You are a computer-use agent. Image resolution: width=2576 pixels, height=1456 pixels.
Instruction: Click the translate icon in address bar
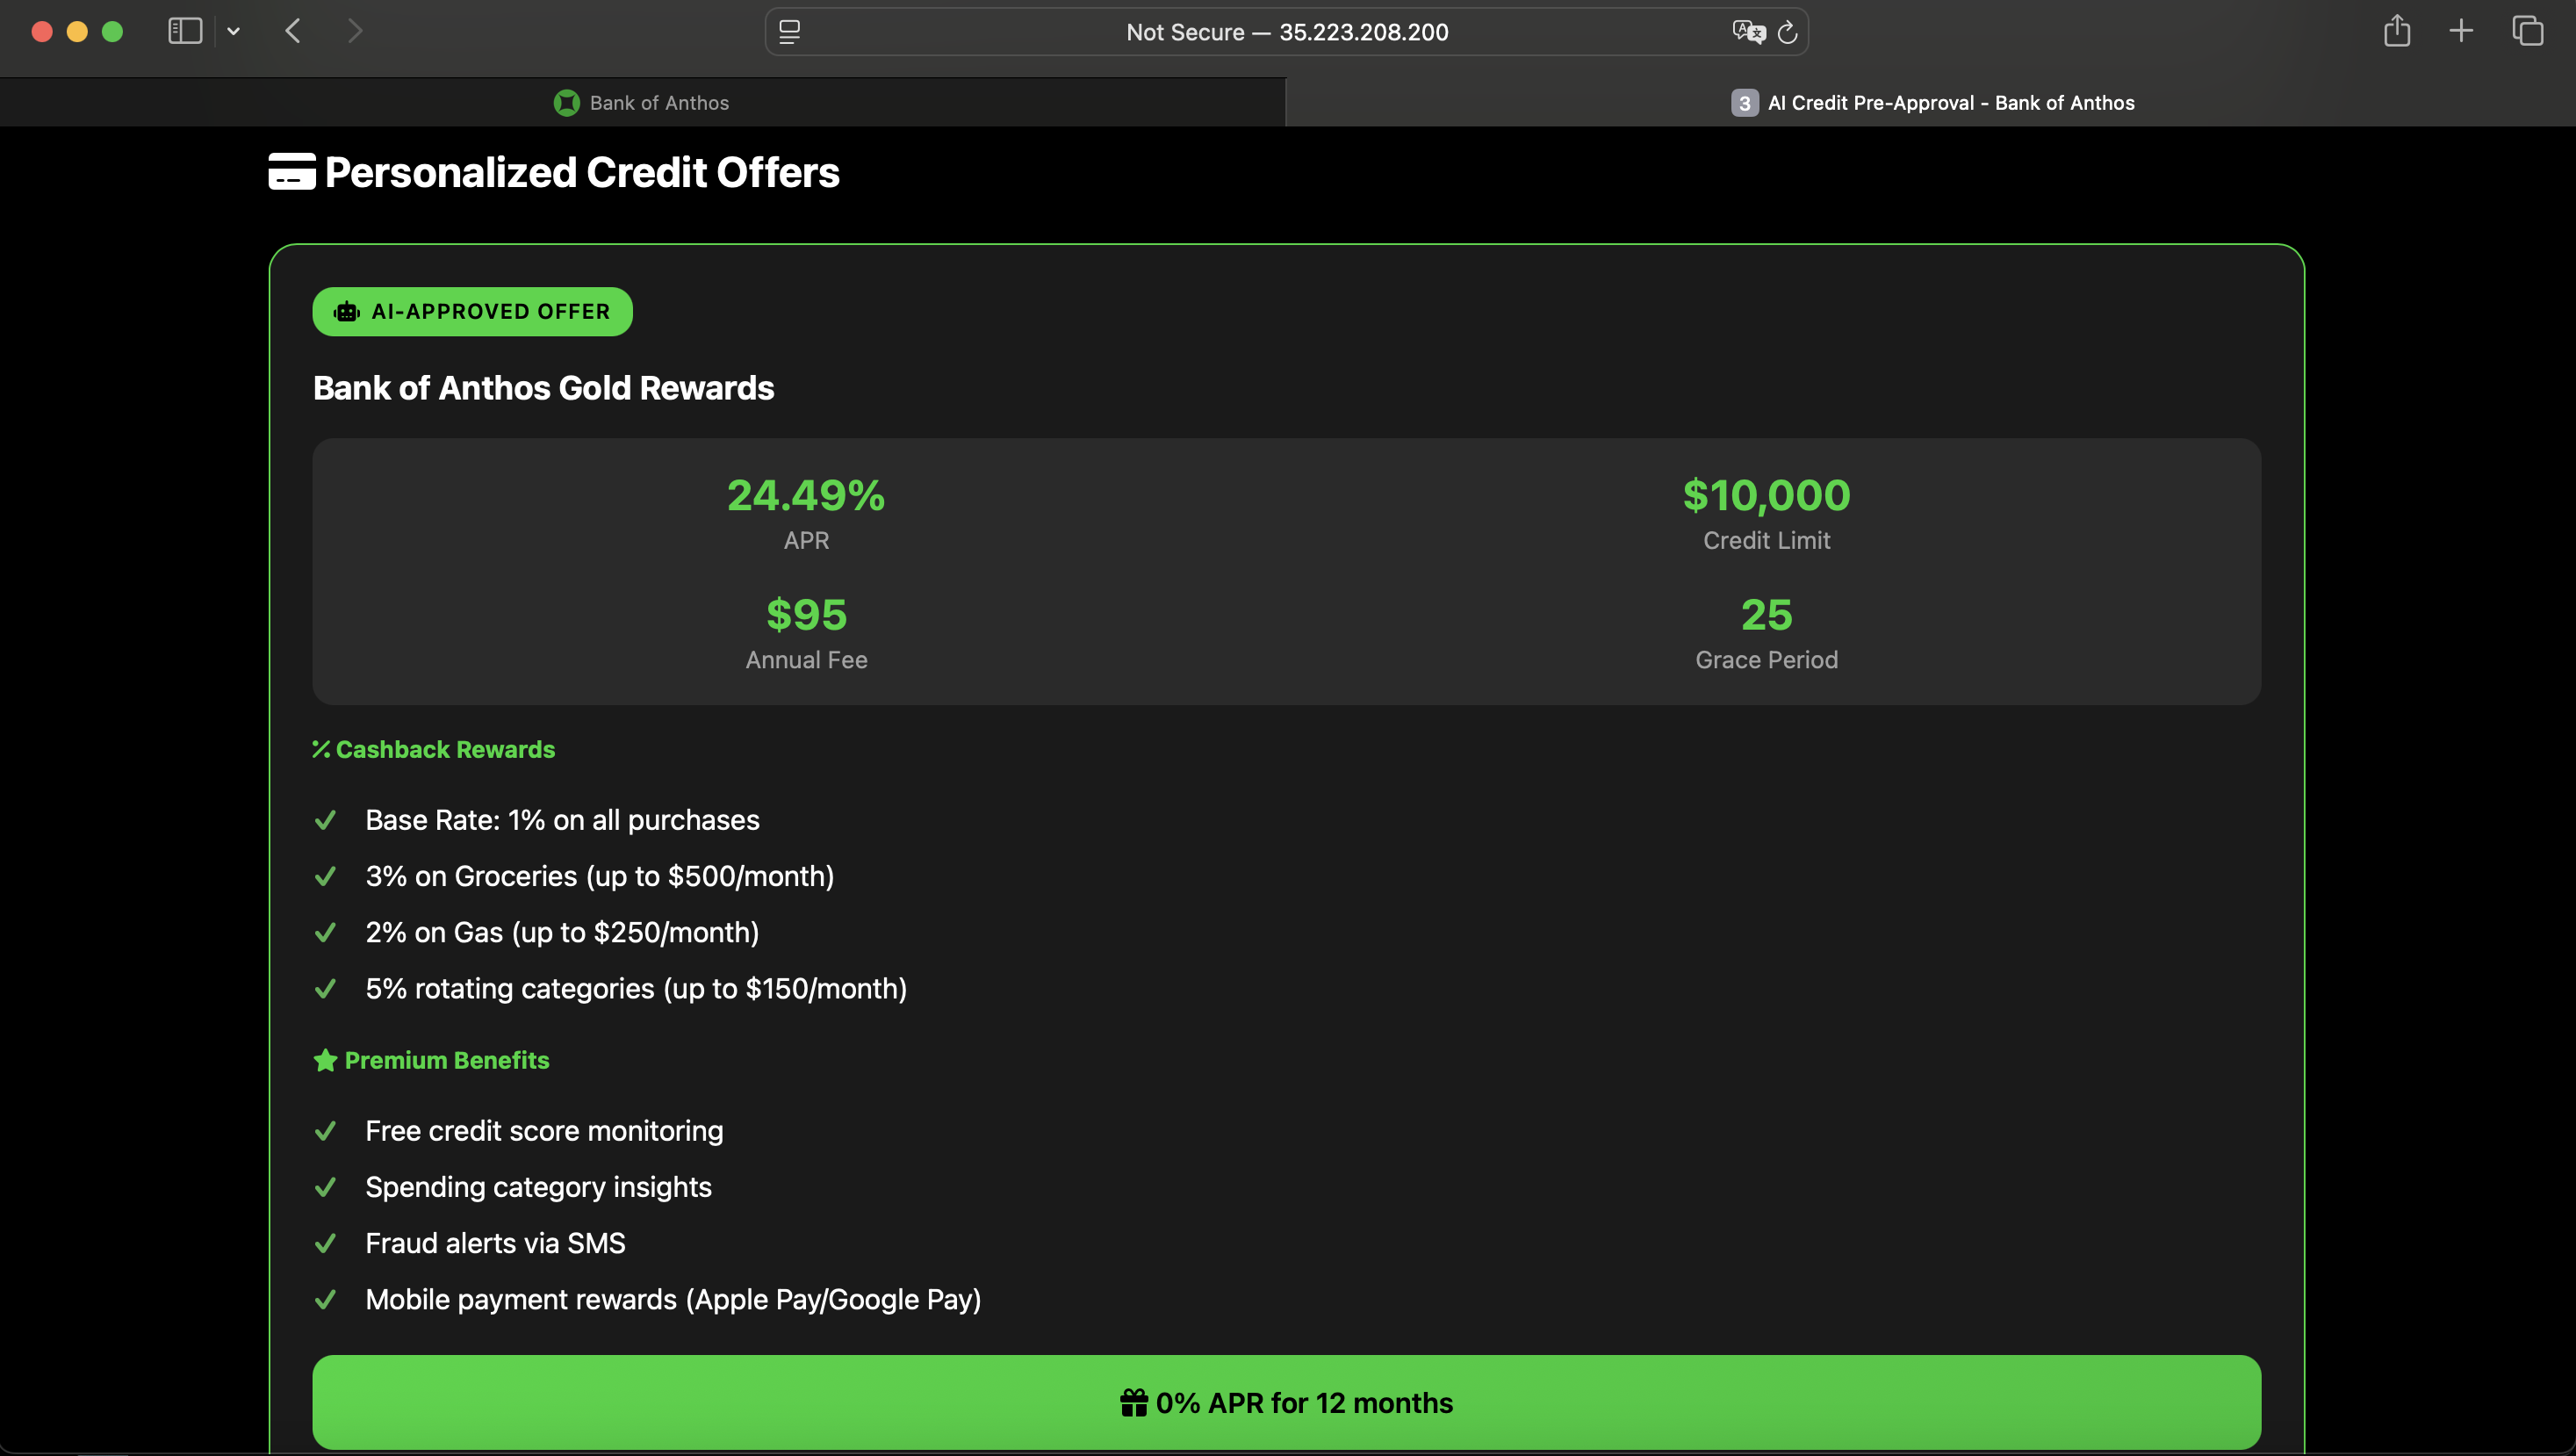coord(1748,32)
